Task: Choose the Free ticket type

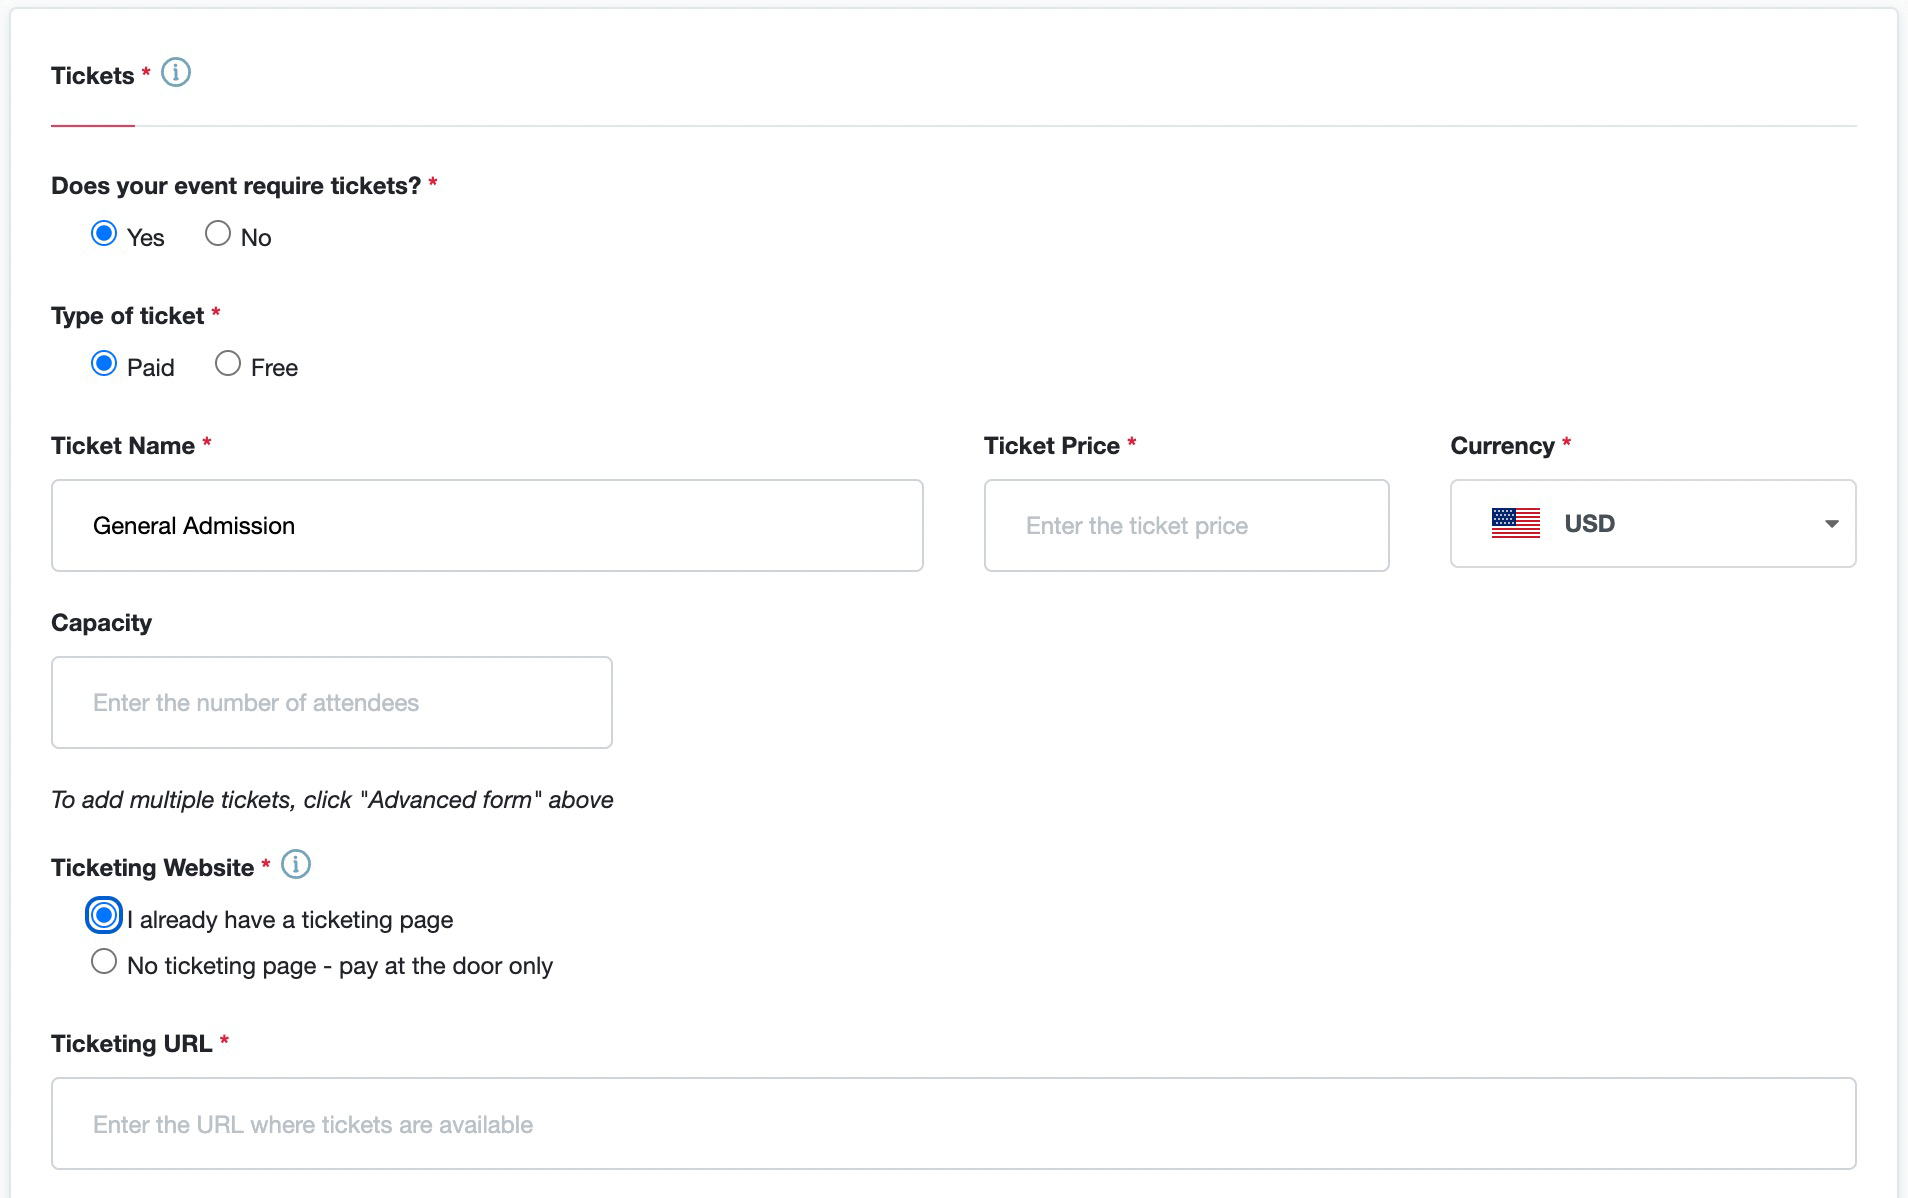Action: point(228,363)
